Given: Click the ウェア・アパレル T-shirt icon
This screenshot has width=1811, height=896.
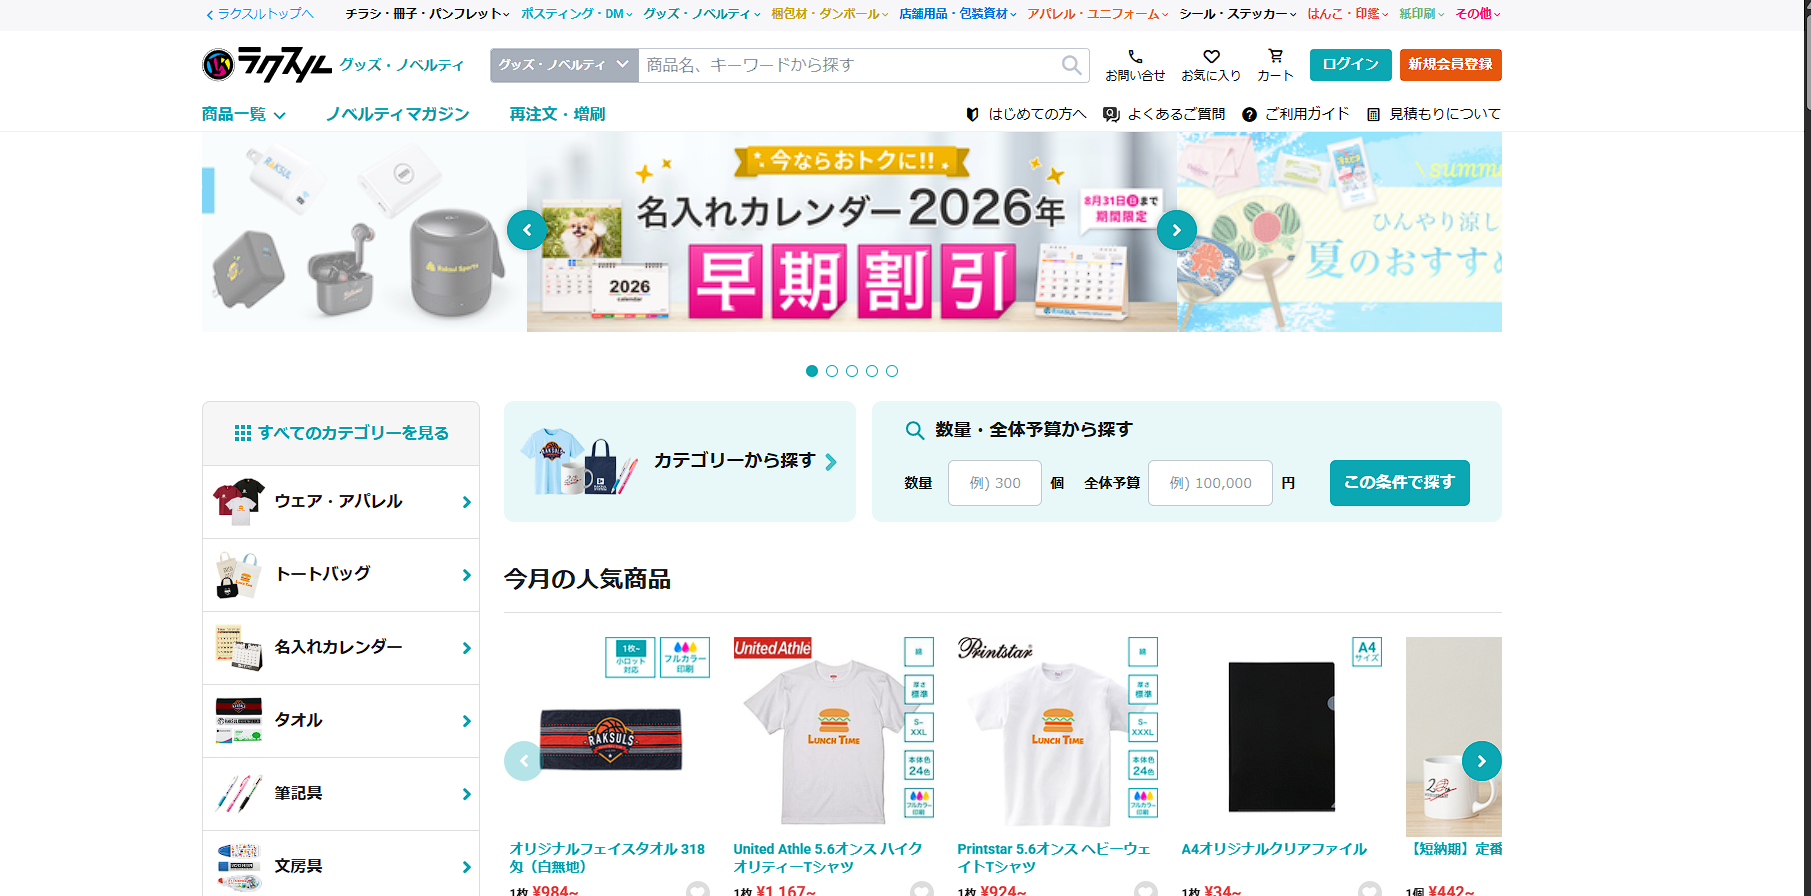Looking at the screenshot, I should 239,502.
